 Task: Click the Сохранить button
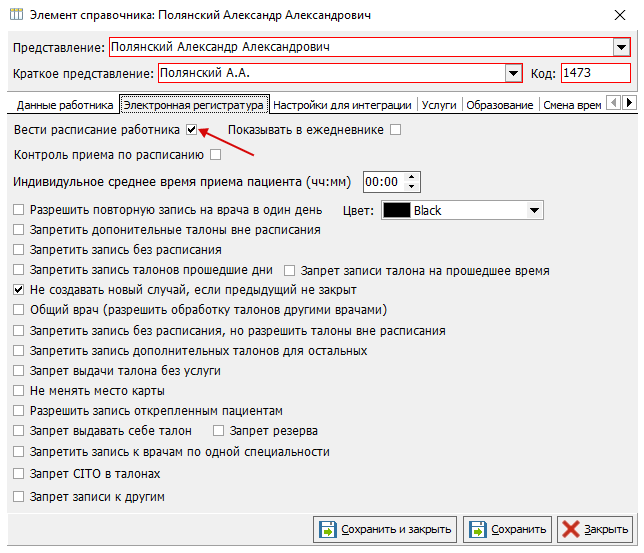(507, 529)
